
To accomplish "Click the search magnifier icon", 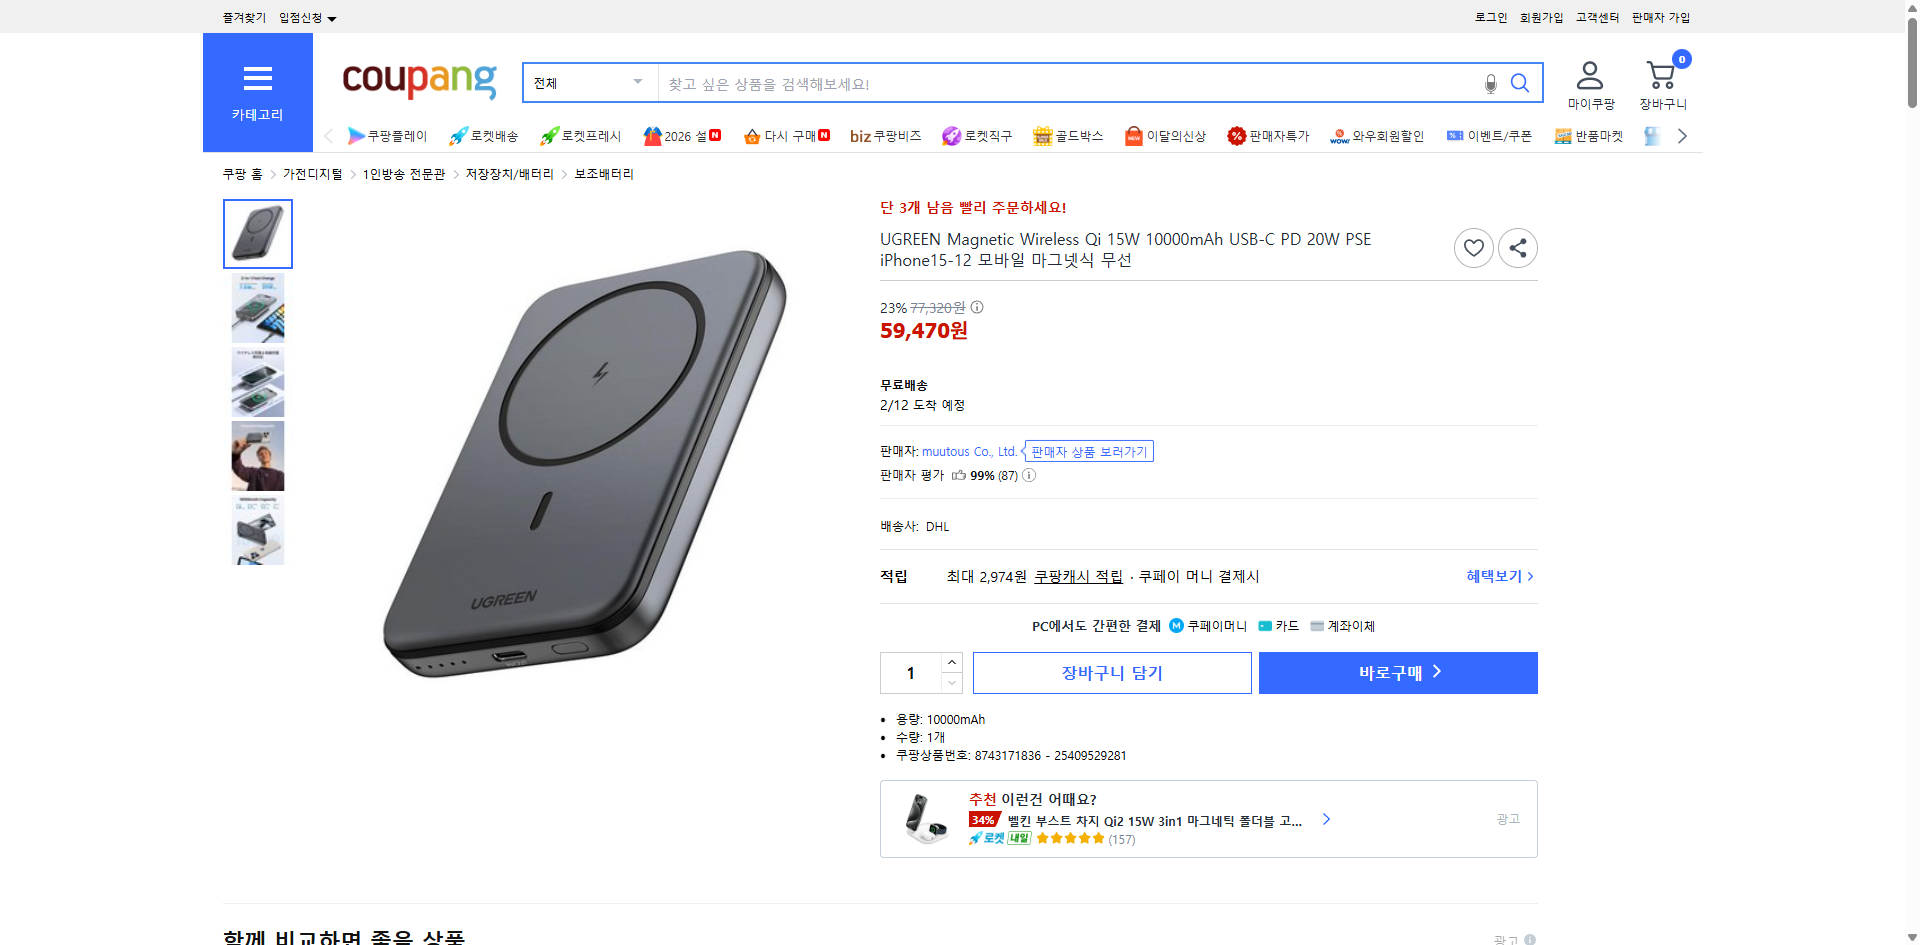I will click(1520, 83).
